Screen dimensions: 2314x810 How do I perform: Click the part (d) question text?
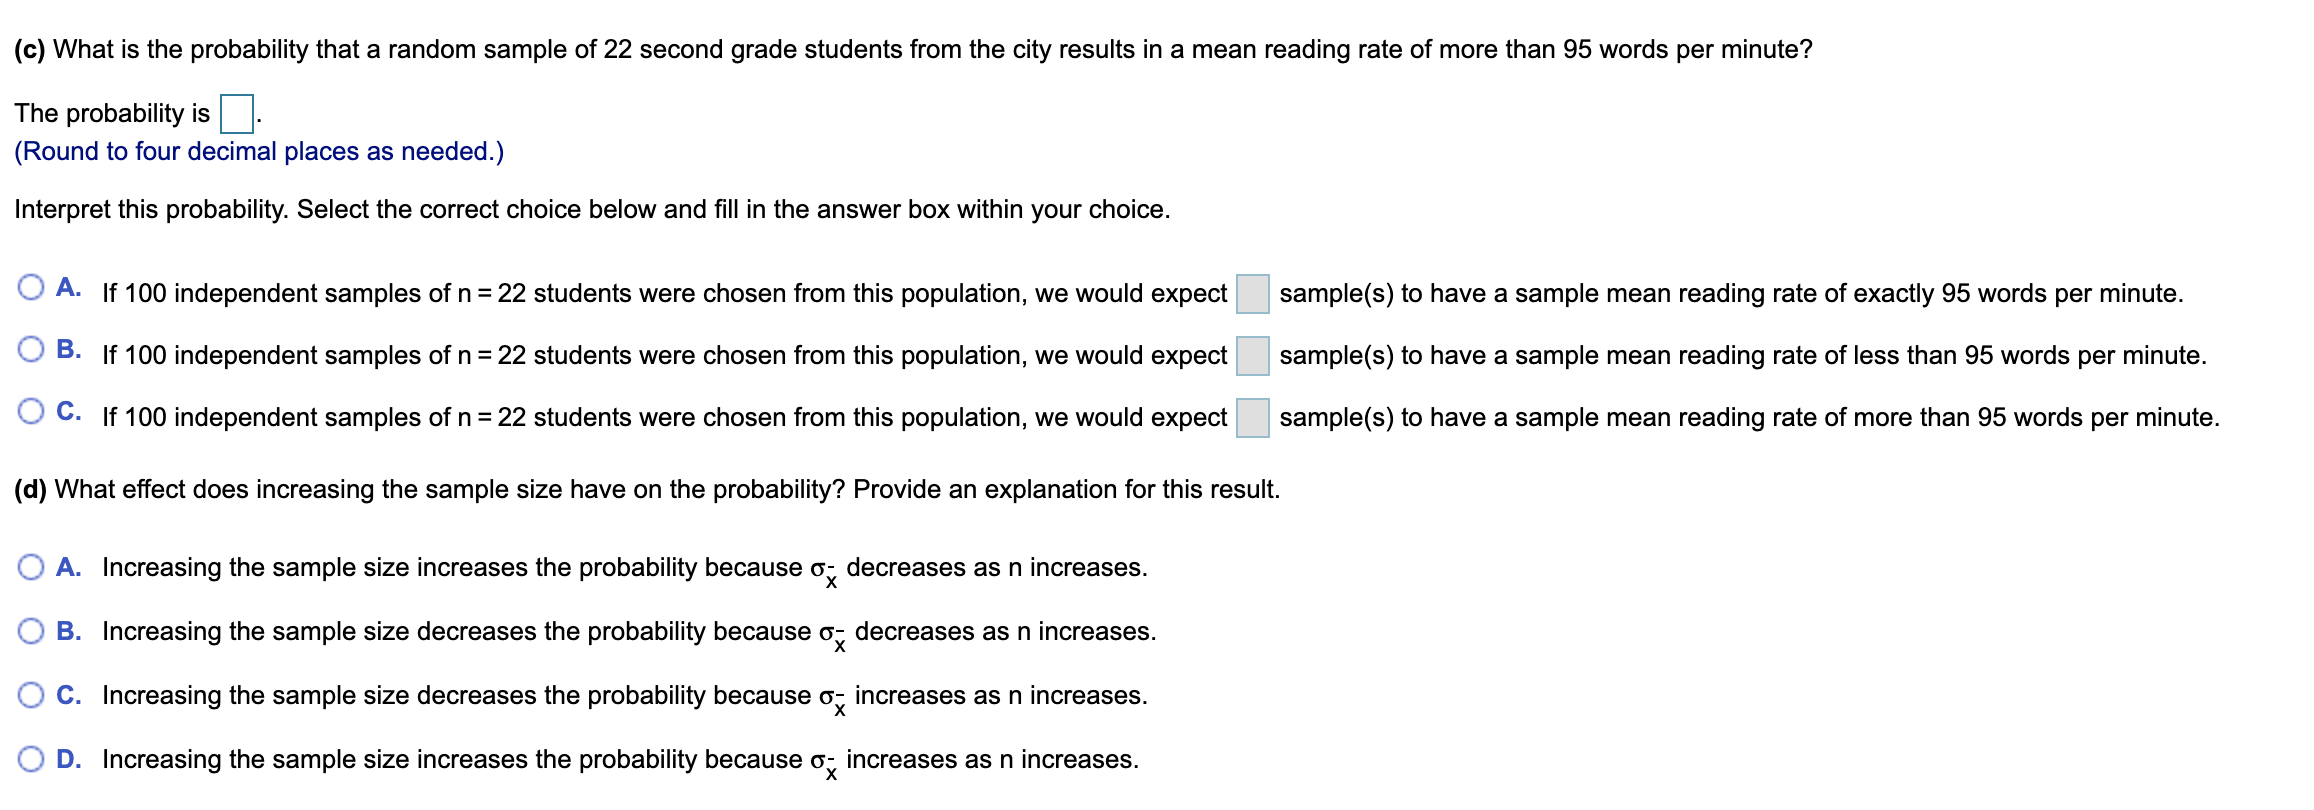point(647,490)
